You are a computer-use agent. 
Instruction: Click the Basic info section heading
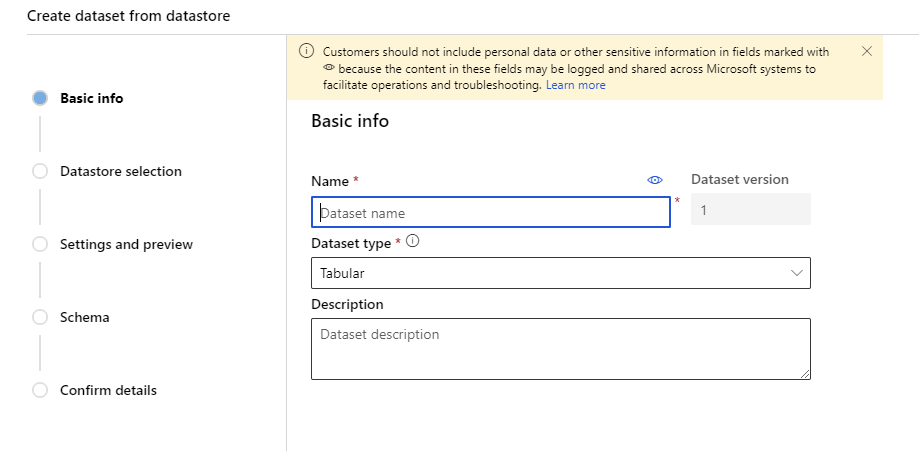pos(350,121)
